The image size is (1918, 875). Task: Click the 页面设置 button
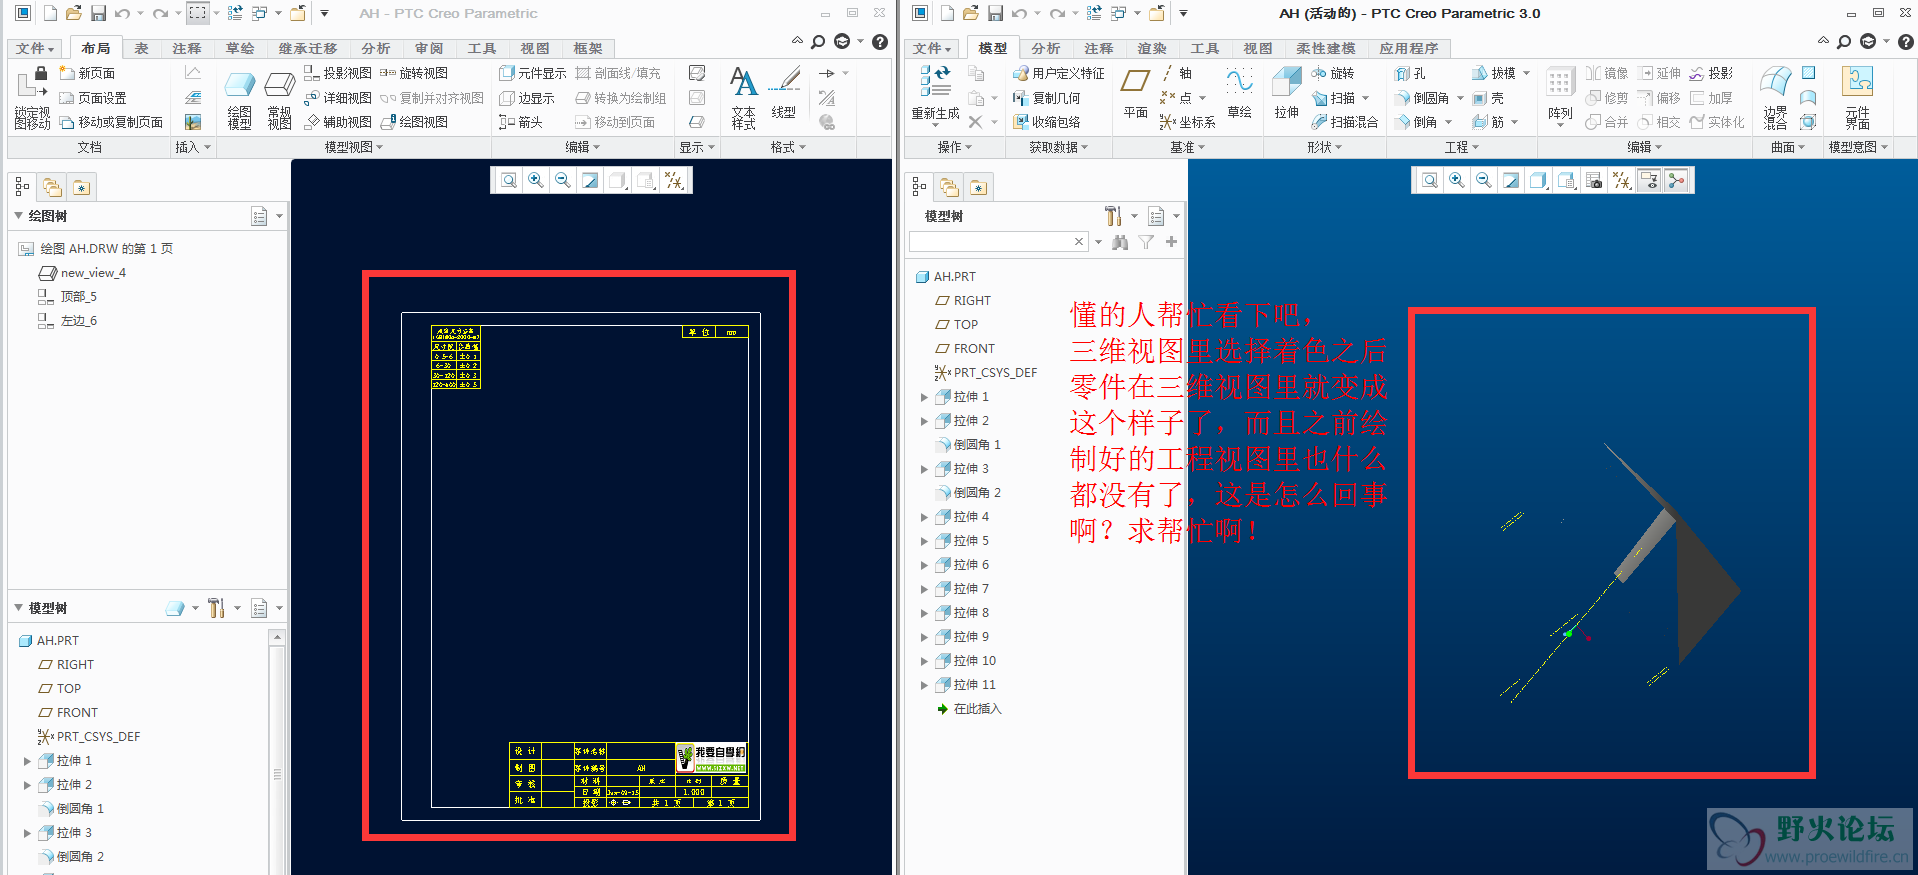point(93,98)
